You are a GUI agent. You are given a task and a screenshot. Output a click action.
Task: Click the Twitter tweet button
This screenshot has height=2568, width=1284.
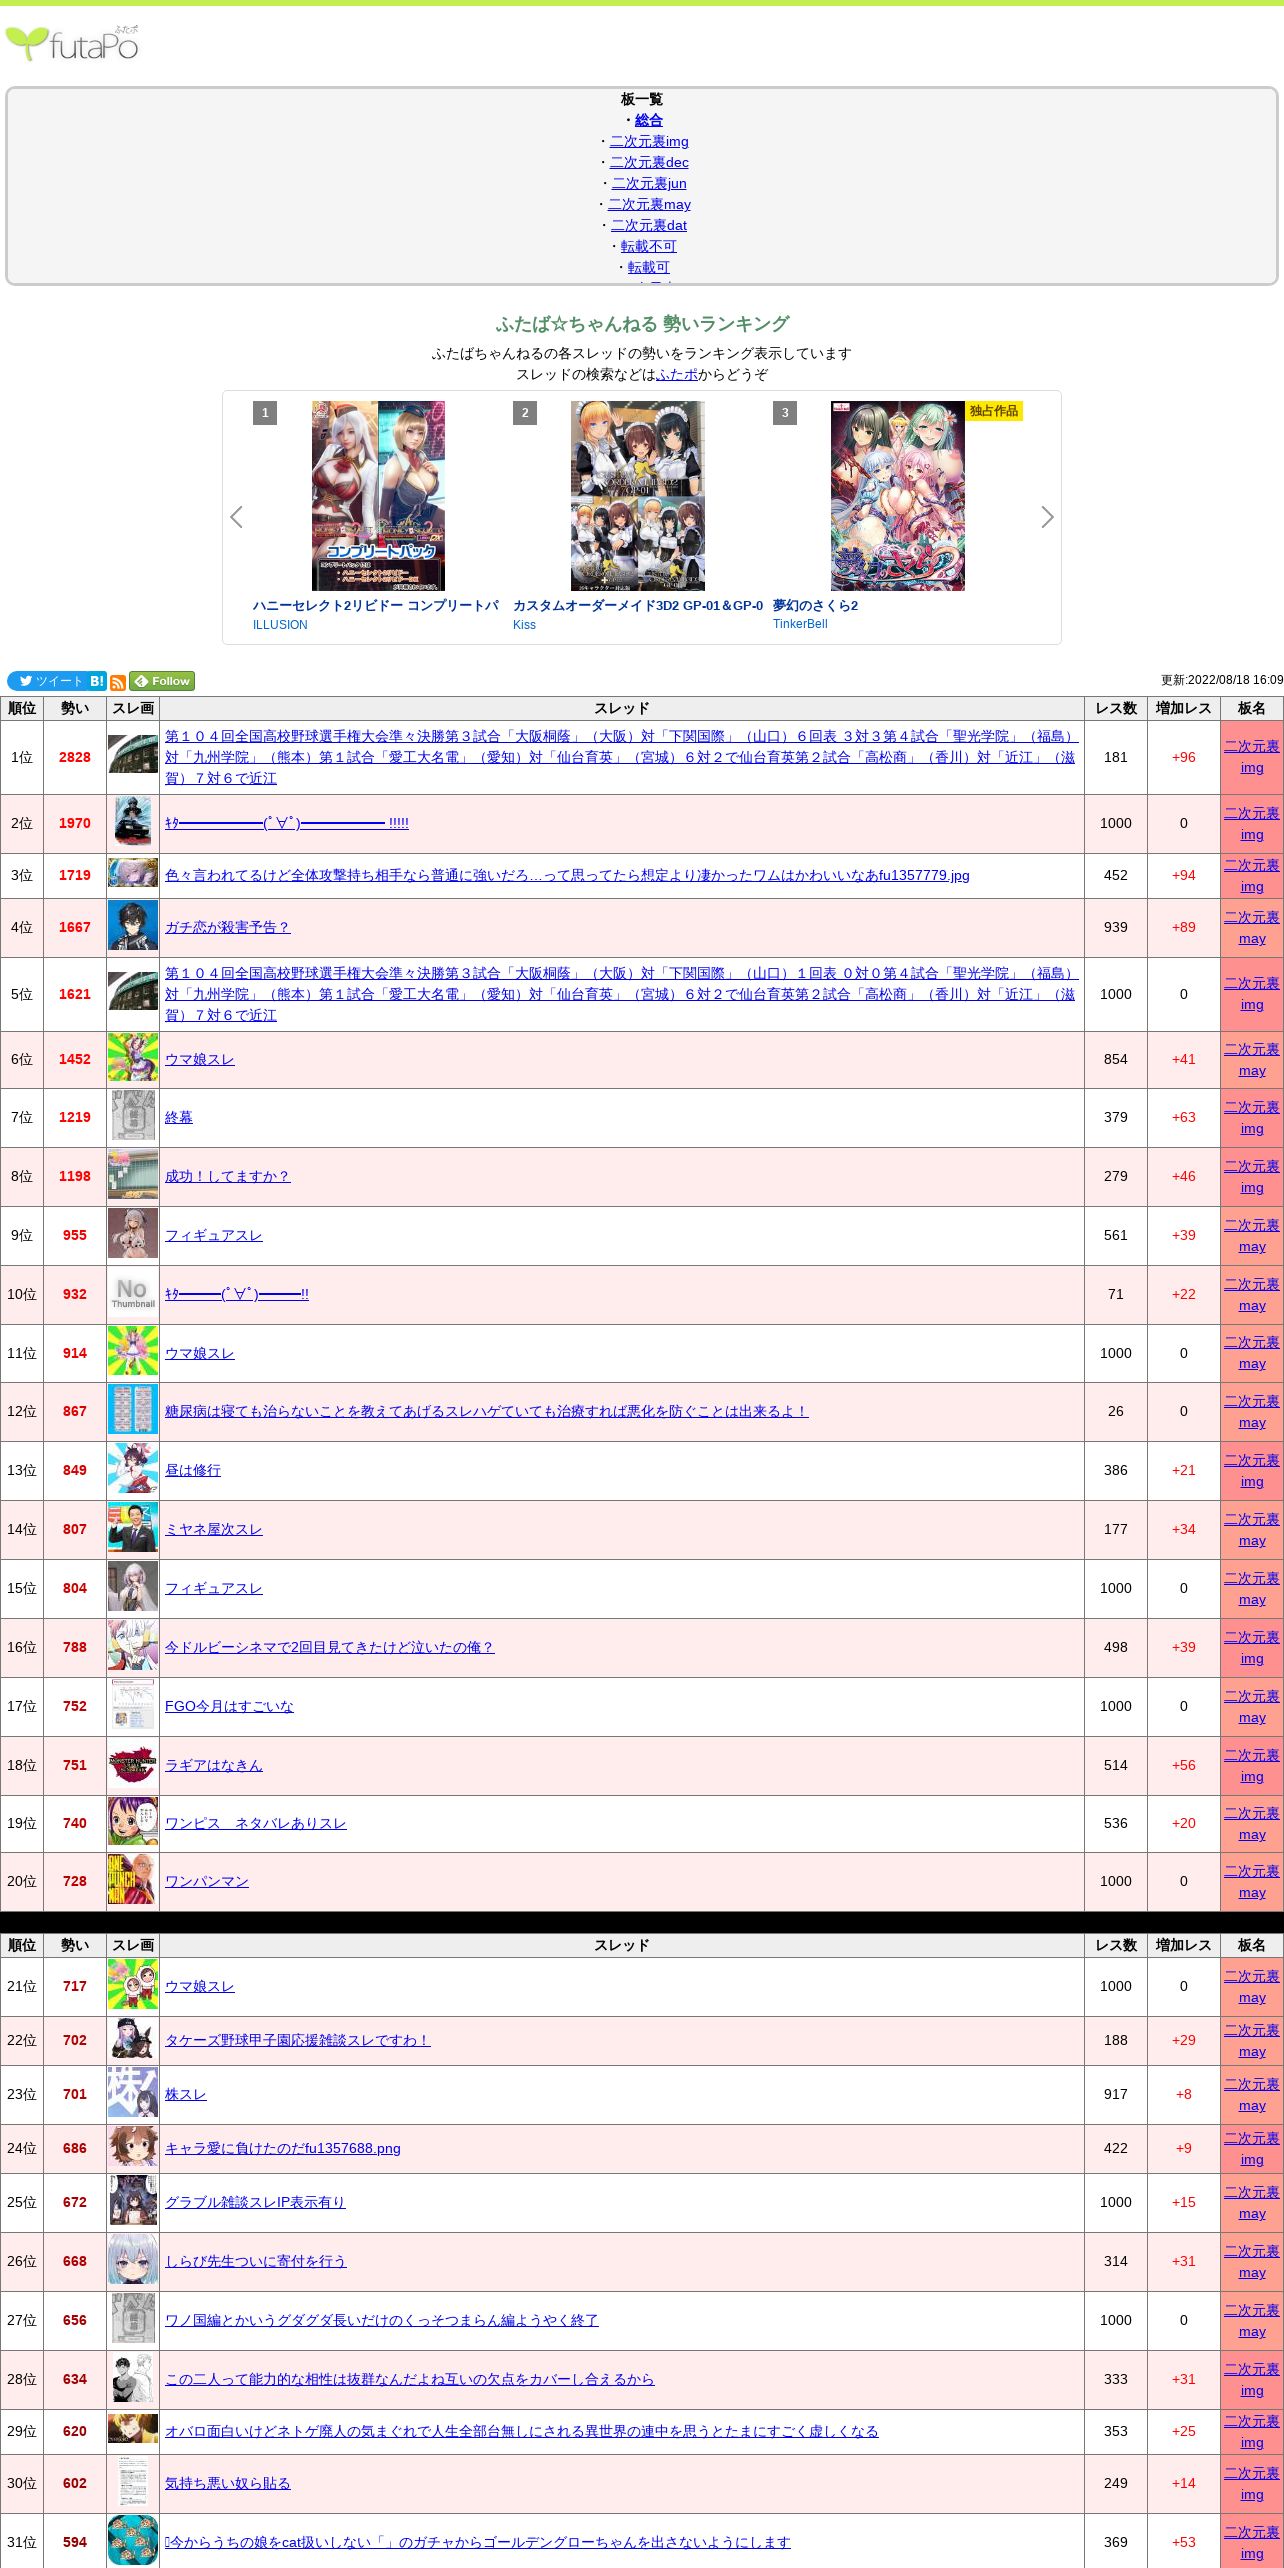click(x=46, y=681)
